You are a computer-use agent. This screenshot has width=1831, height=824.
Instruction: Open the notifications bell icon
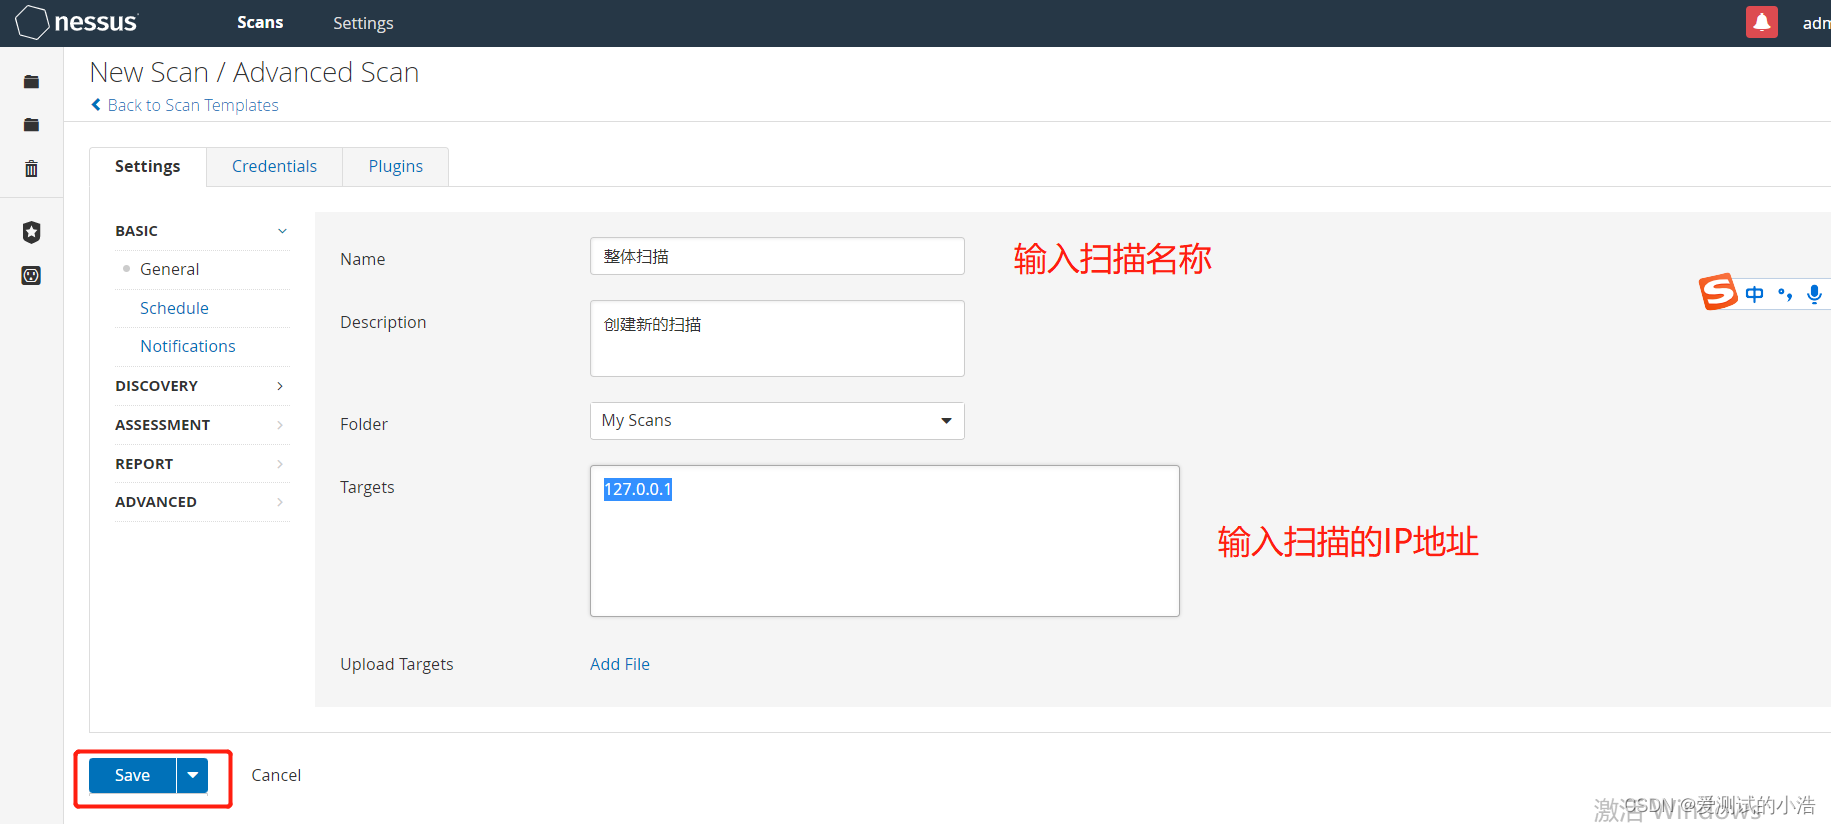pos(1761,22)
